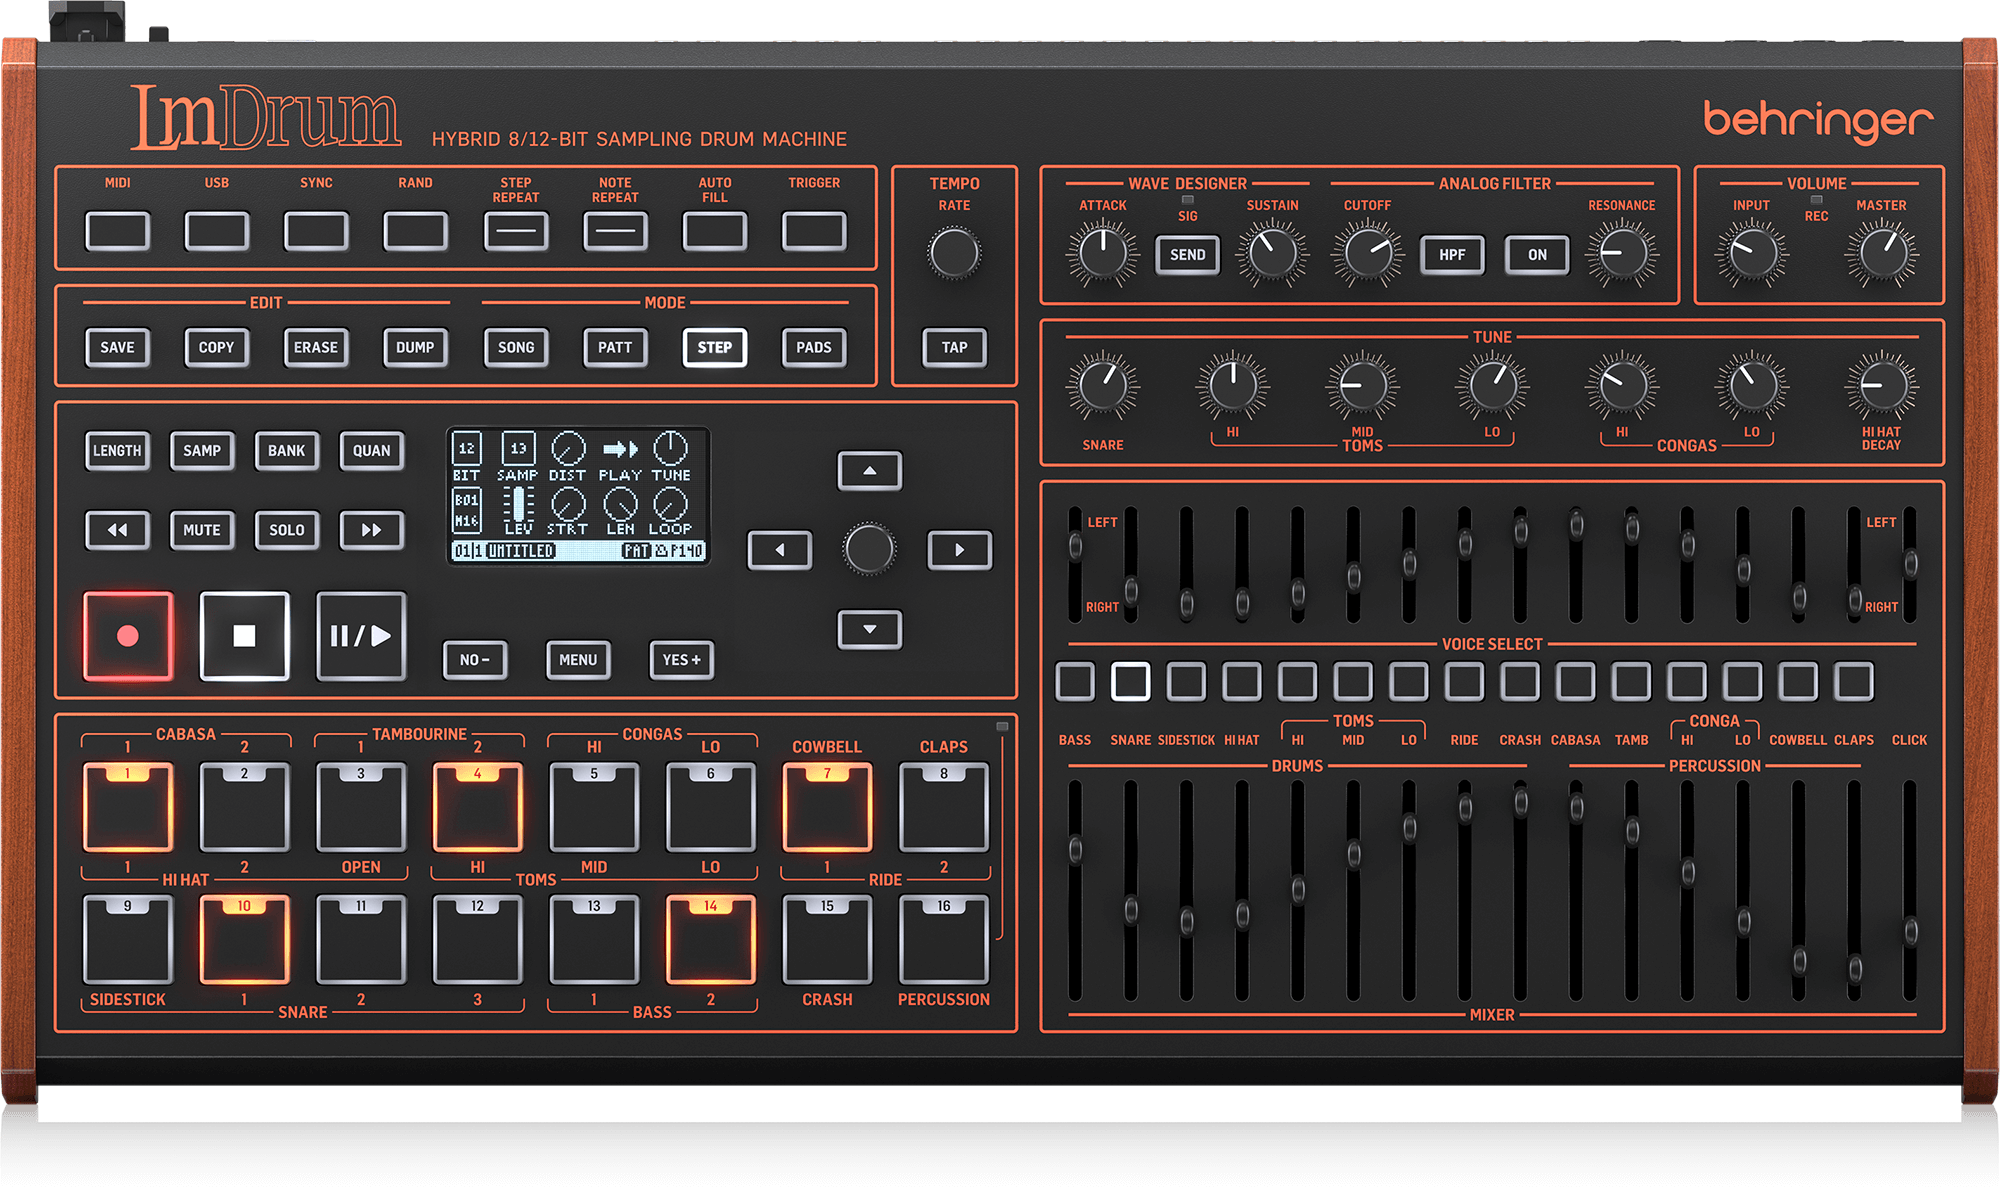Click the SAVE edit button
Screen dimensions: 2000x1189
(117, 347)
